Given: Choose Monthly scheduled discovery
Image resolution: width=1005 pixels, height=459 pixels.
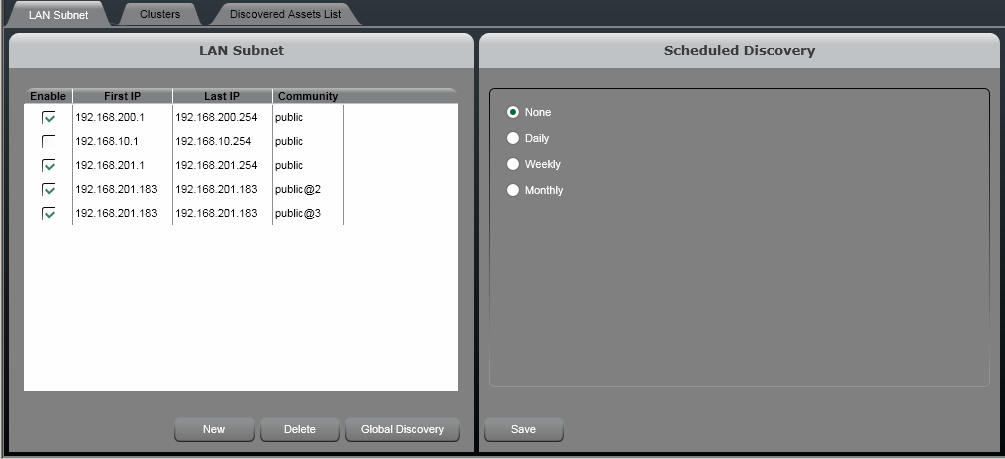Looking at the screenshot, I should (x=514, y=190).
